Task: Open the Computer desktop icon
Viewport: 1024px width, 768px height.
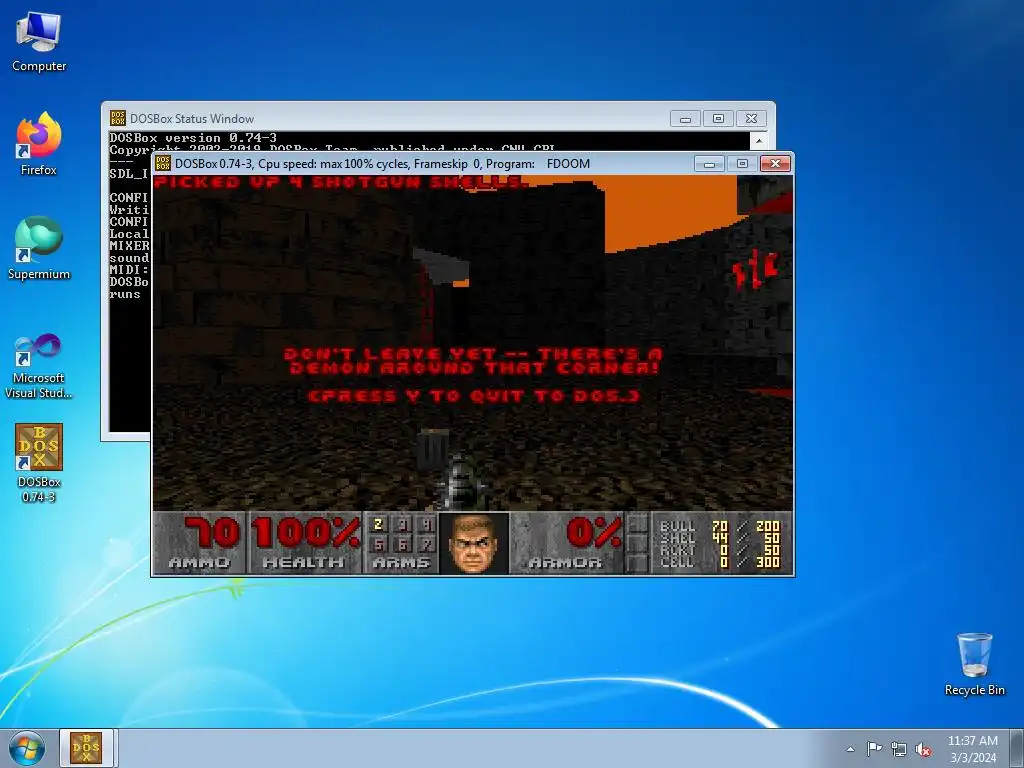Action: [x=39, y=42]
